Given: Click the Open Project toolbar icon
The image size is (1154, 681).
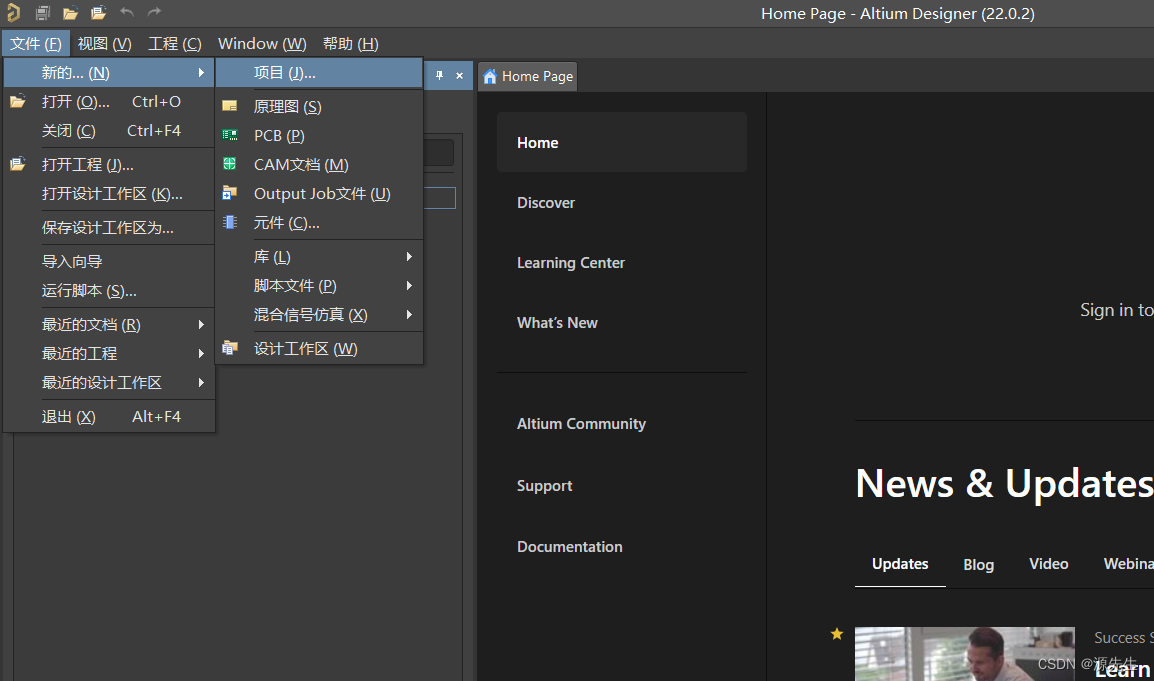Looking at the screenshot, I should point(99,13).
